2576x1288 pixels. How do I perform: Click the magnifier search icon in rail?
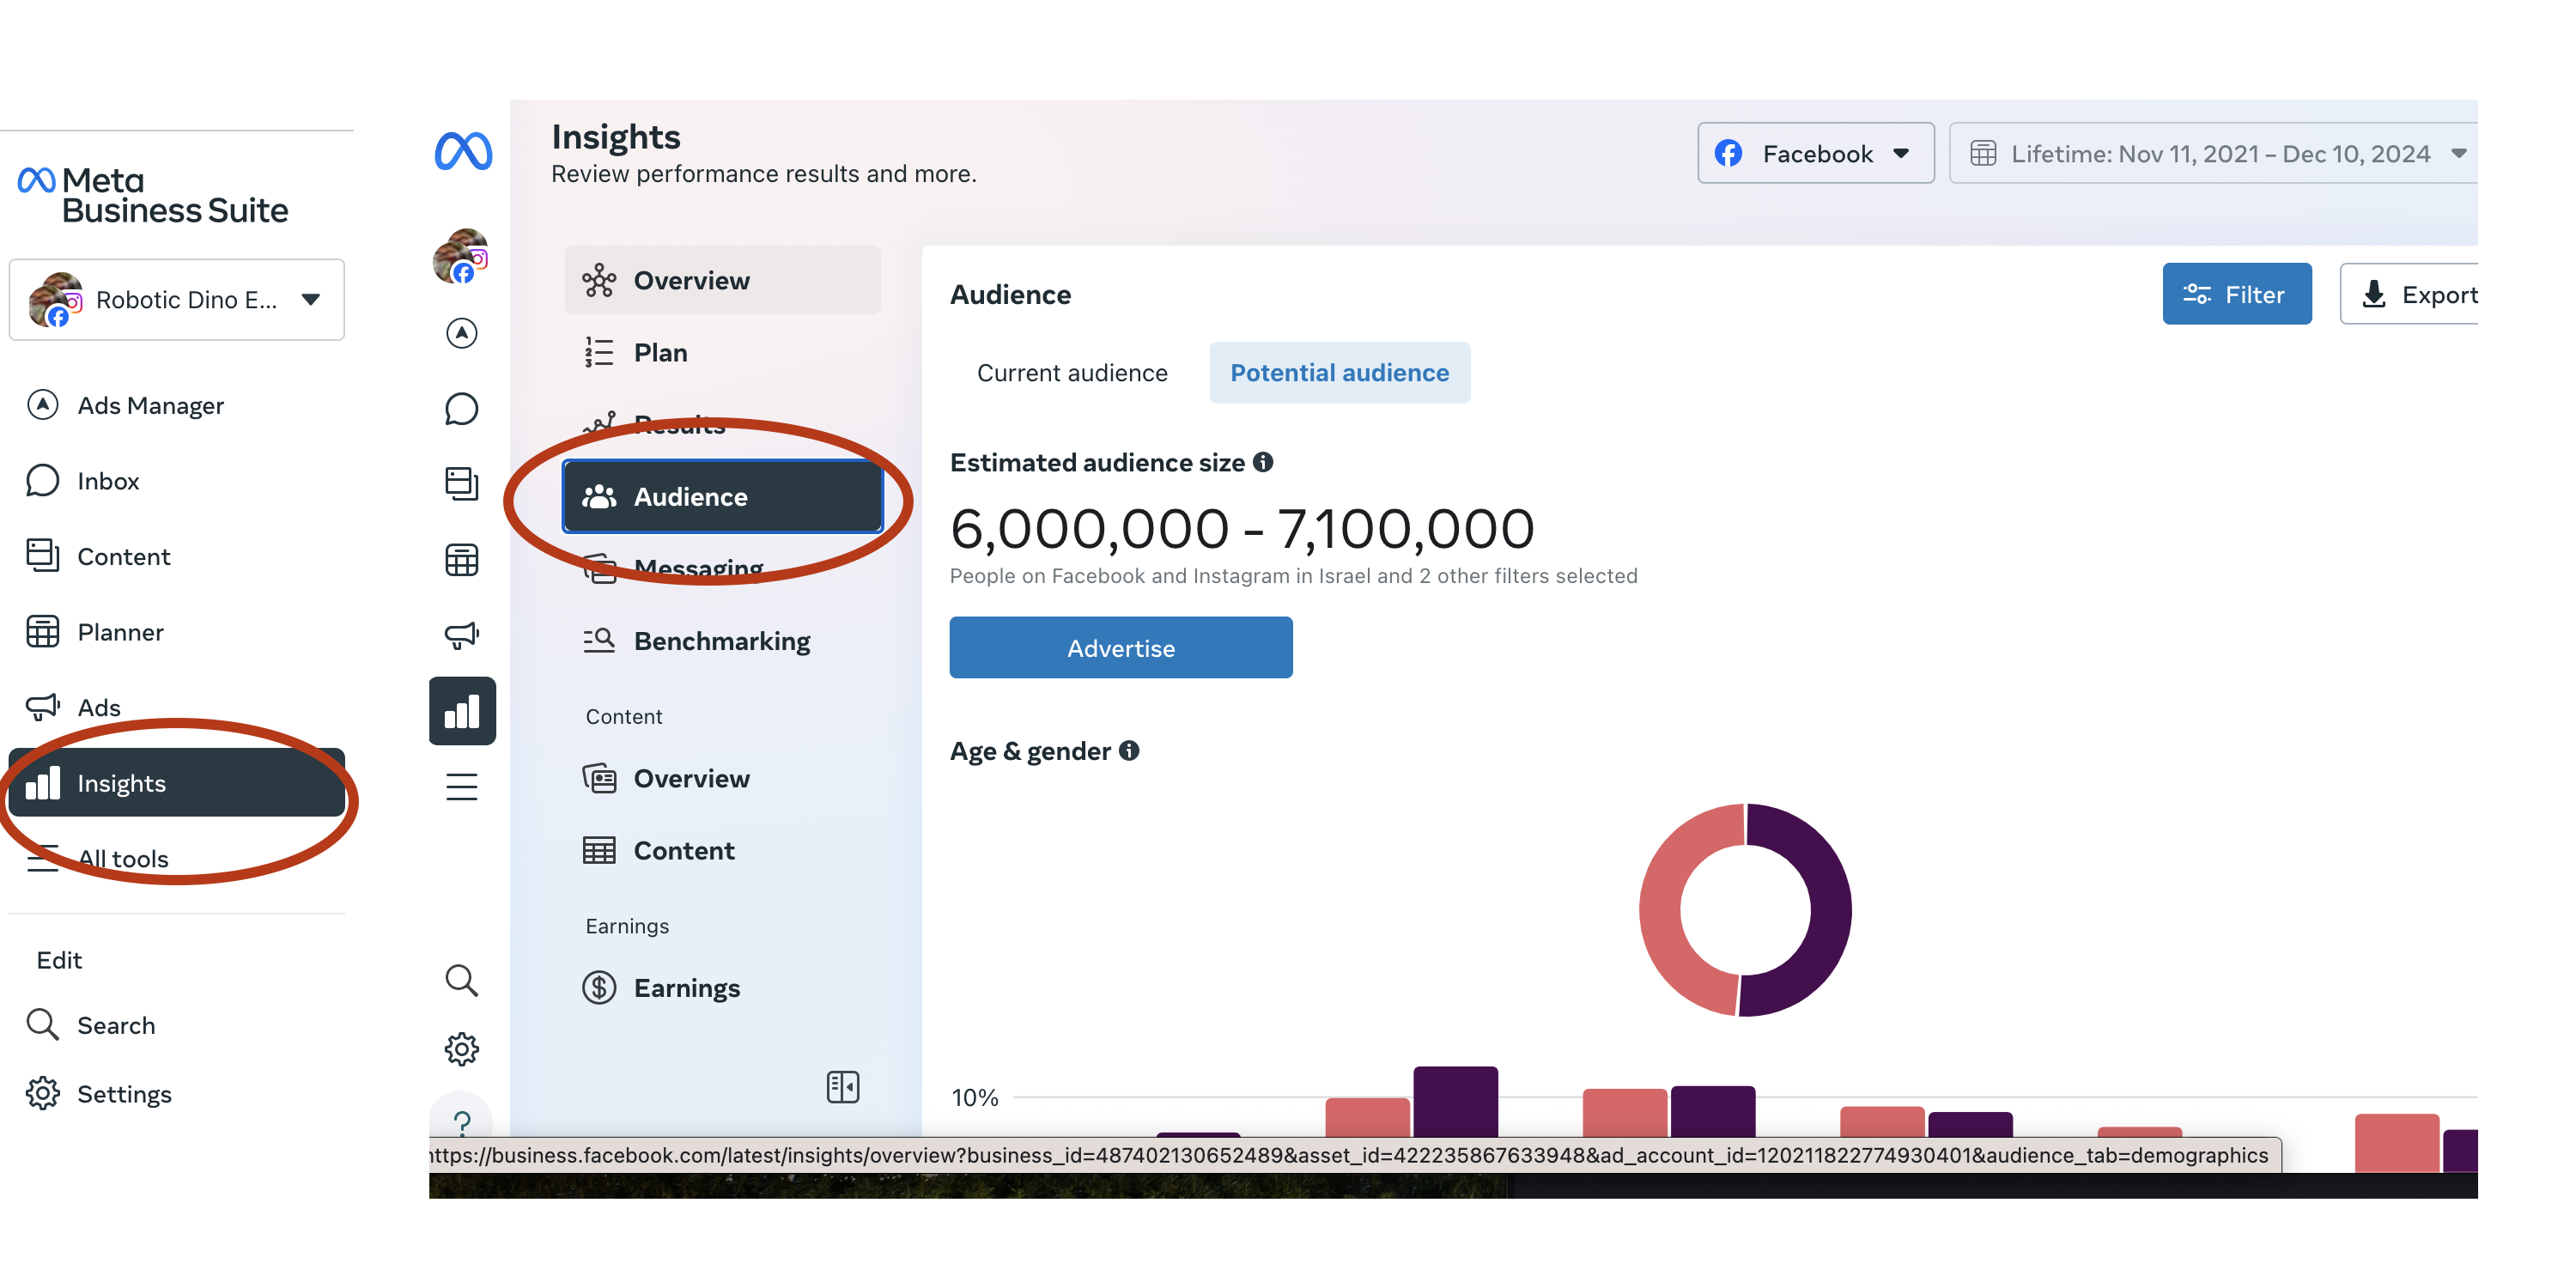(x=461, y=980)
